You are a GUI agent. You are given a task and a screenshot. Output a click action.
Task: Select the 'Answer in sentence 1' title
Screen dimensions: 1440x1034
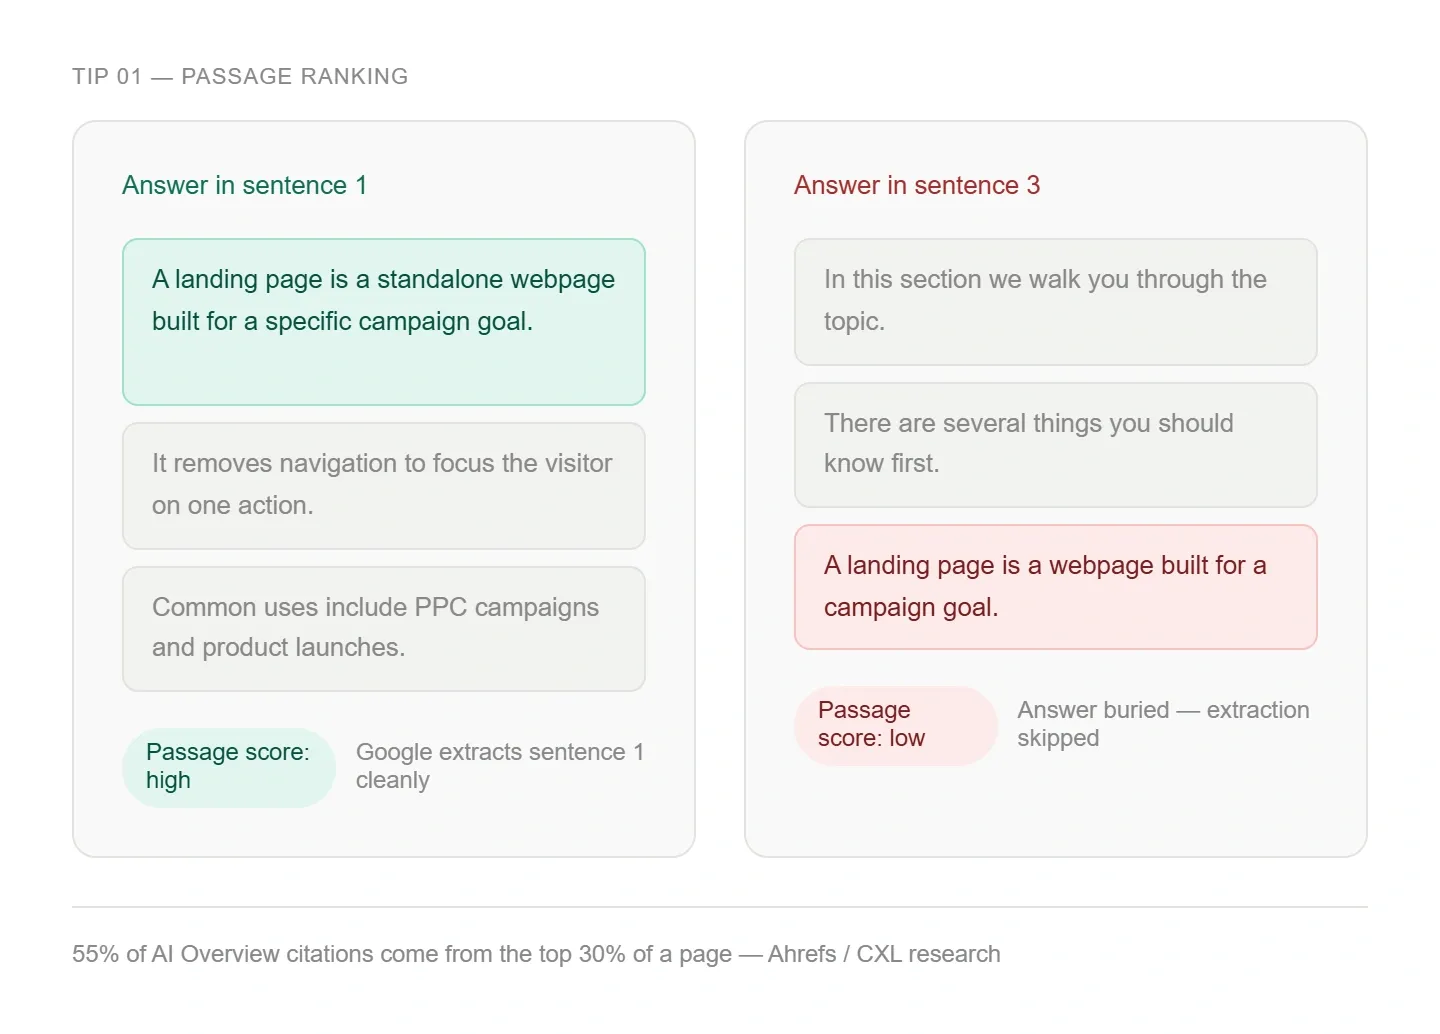tap(244, 185)
